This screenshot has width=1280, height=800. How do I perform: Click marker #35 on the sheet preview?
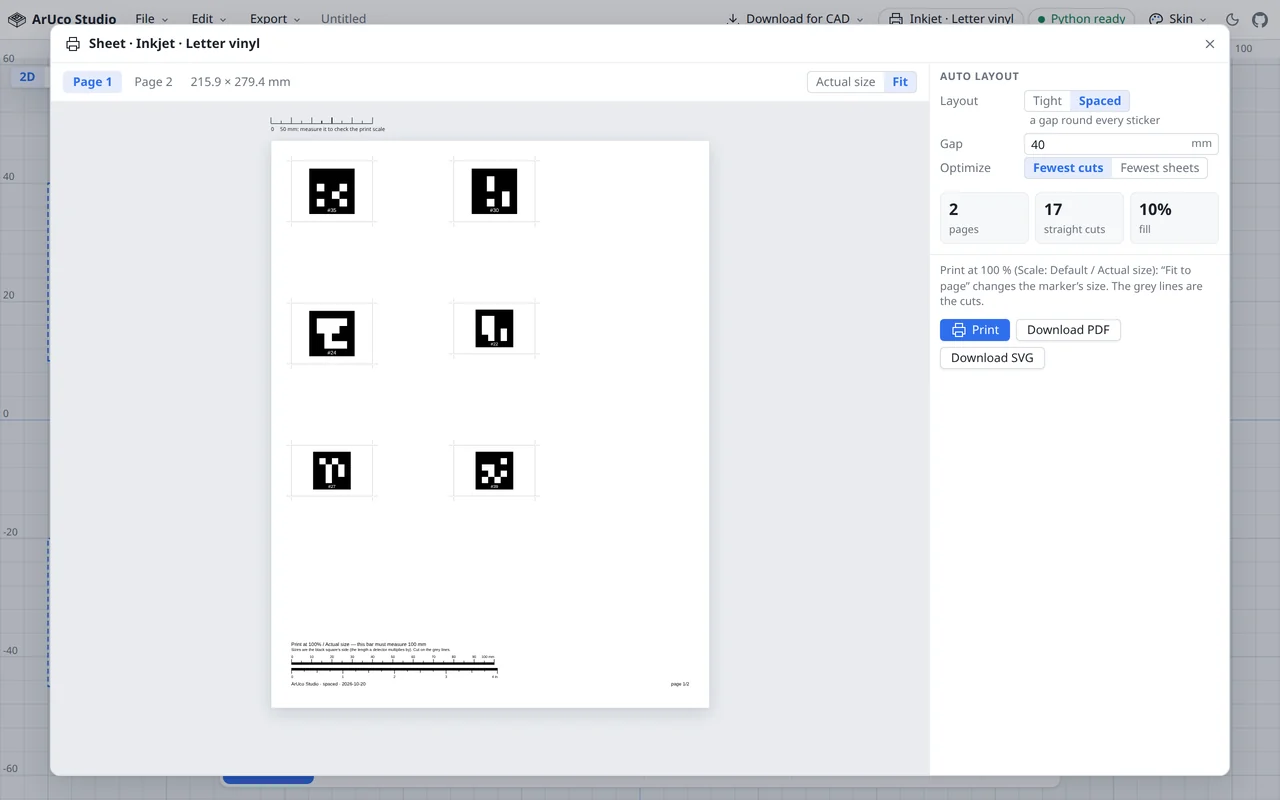coord(332,191)
